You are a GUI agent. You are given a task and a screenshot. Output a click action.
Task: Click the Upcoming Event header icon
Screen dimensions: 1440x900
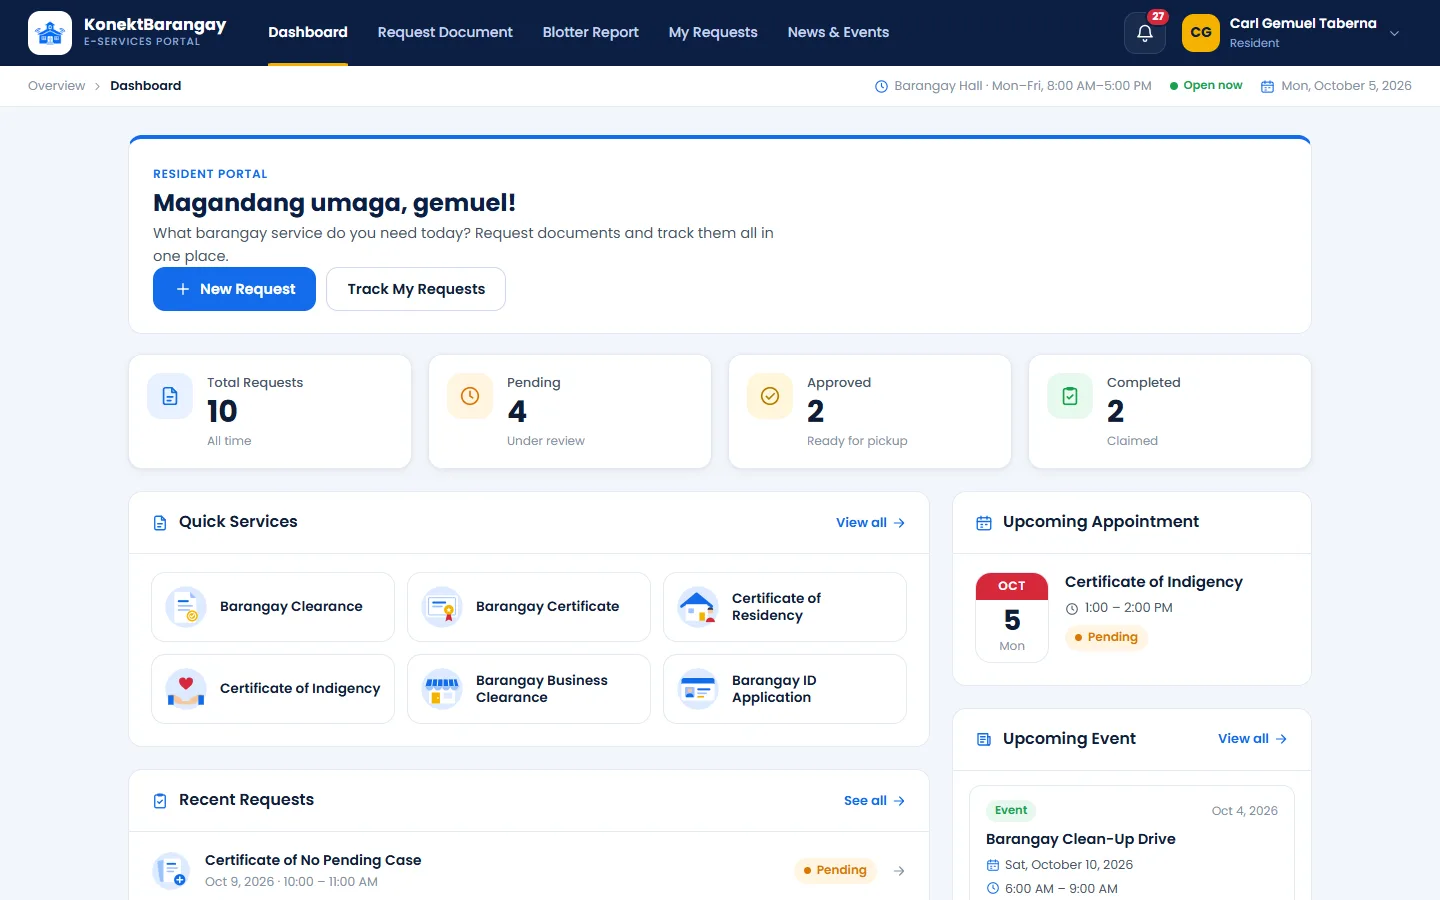tap(984, 740)
